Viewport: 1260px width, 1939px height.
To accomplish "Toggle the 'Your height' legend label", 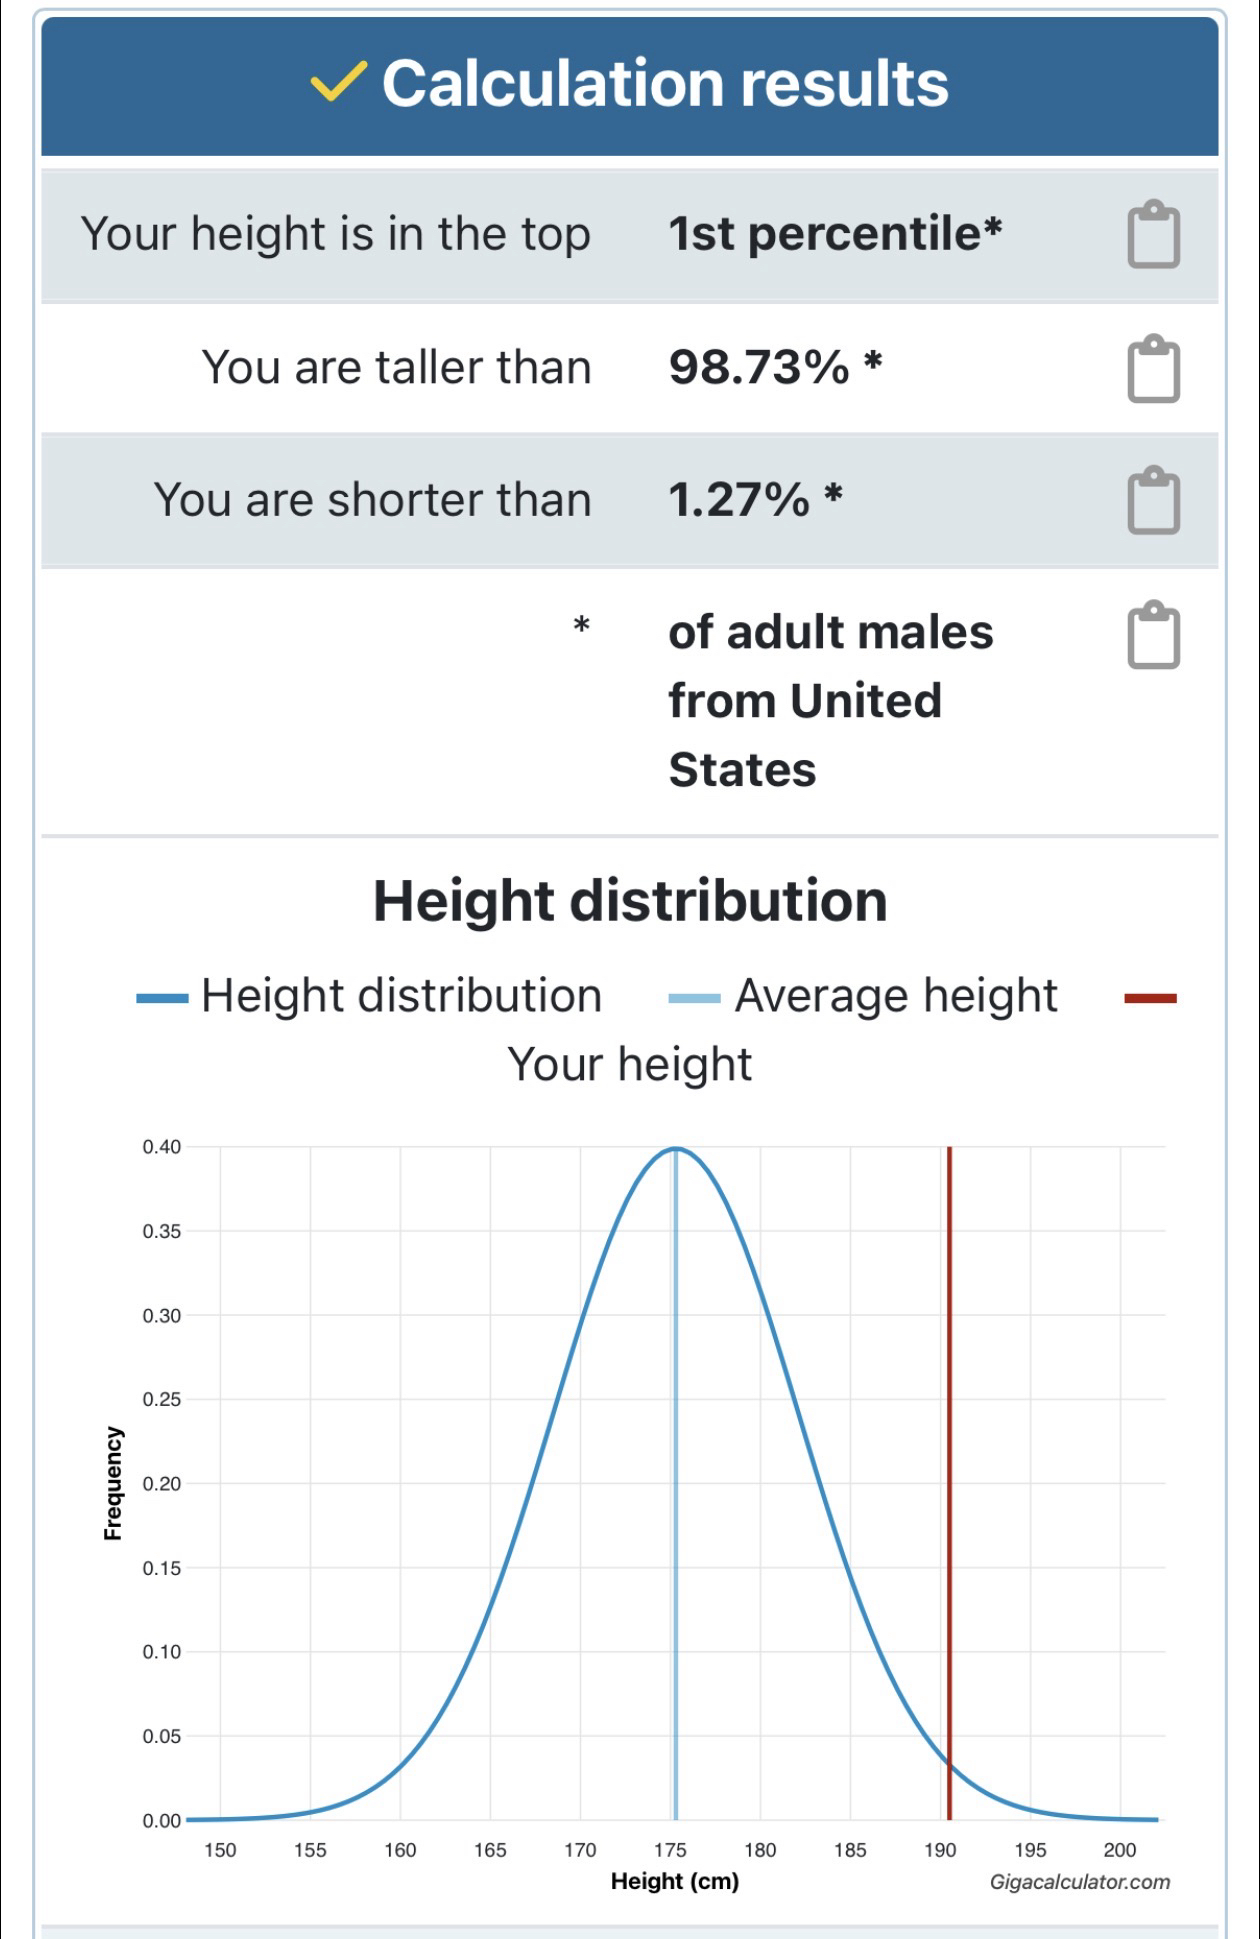I will (629, 1064).
